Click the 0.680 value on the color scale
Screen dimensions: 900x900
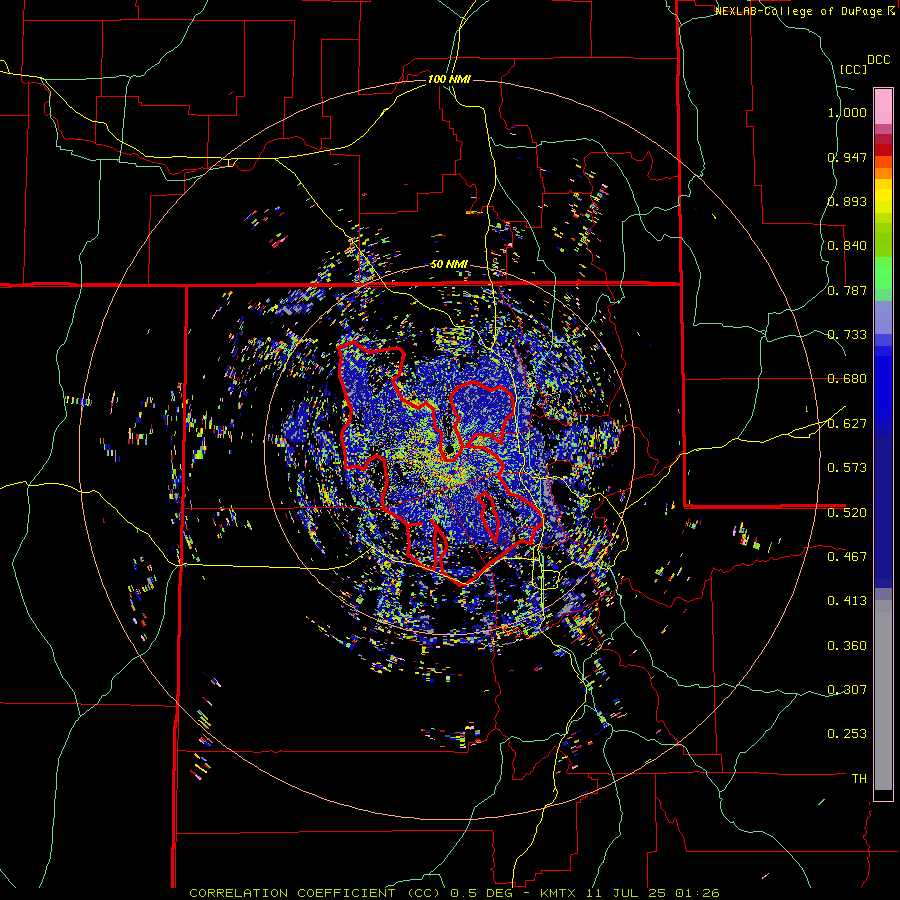click(847, 379)
